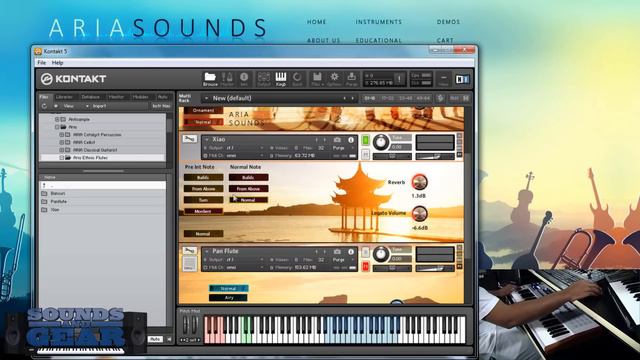The width and height of the screenshot is (640, 360).
Task: Open Pan Flute wrench edit icon
Action: (x=189, y=251)
